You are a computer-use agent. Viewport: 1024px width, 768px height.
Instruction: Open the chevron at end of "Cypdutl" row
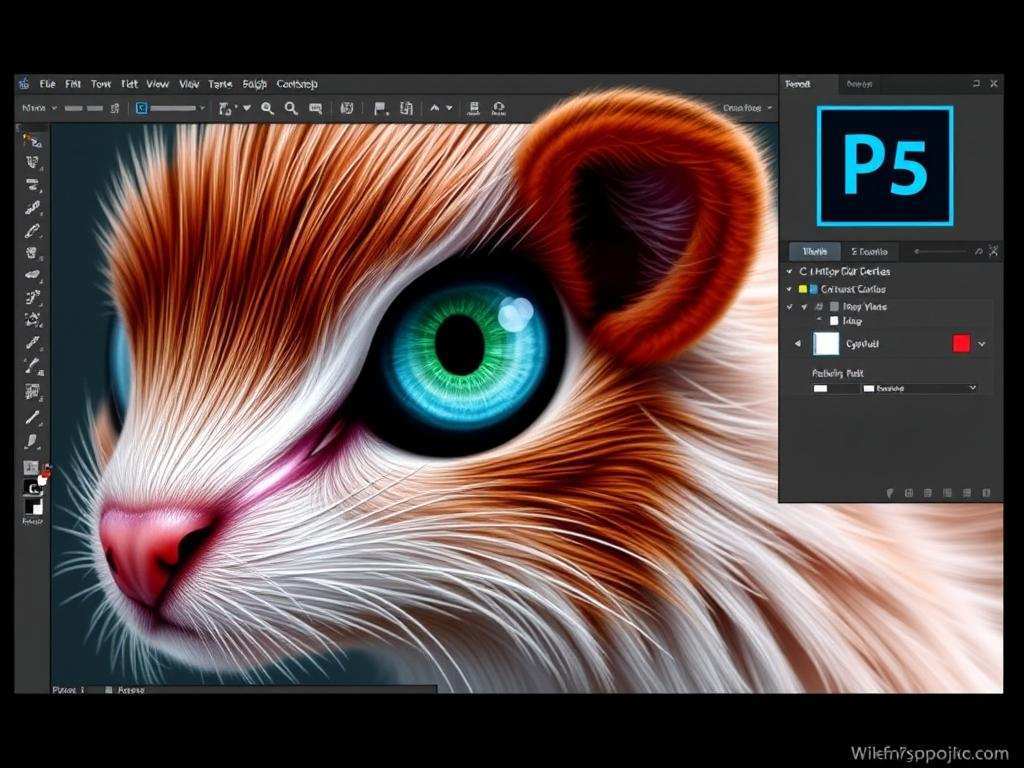(x=982, y=344)
